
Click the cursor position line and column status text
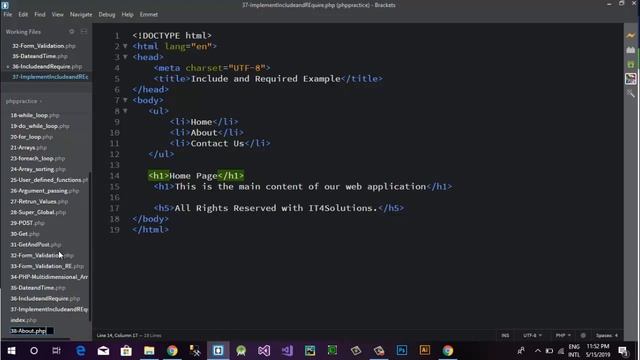pyautogui.click(x=118, y=336)
